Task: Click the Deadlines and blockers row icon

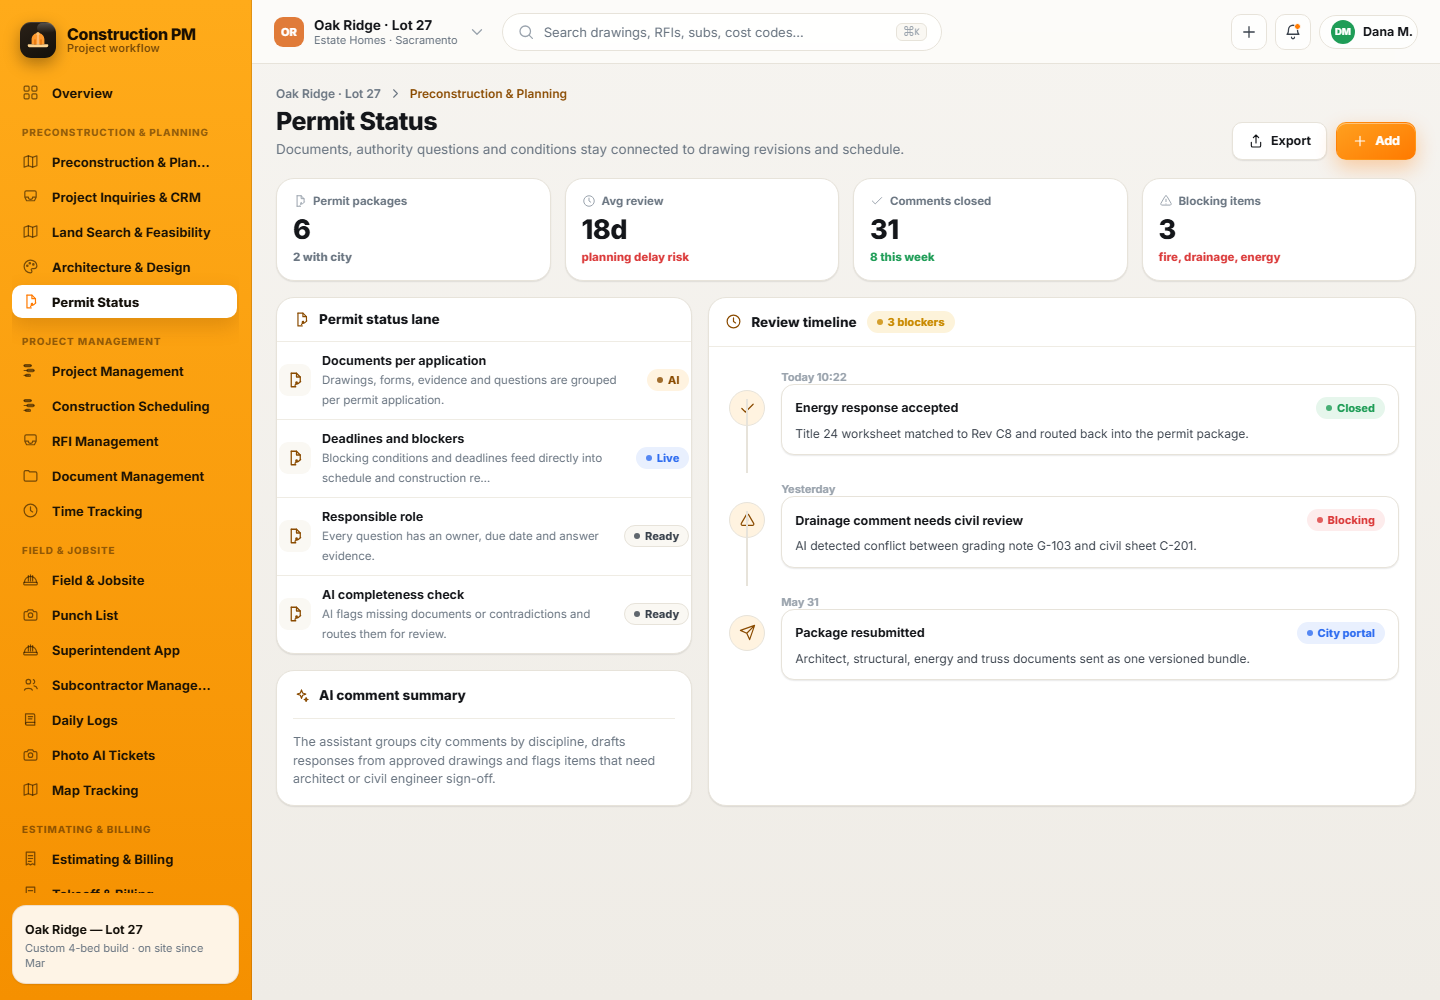Action: tap(295, 458)
